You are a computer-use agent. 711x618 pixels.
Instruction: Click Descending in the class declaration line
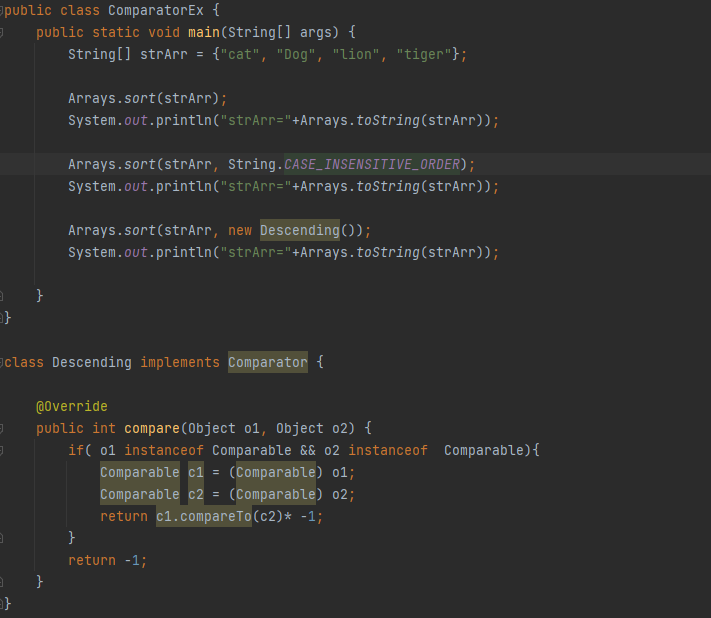(92, 362)
